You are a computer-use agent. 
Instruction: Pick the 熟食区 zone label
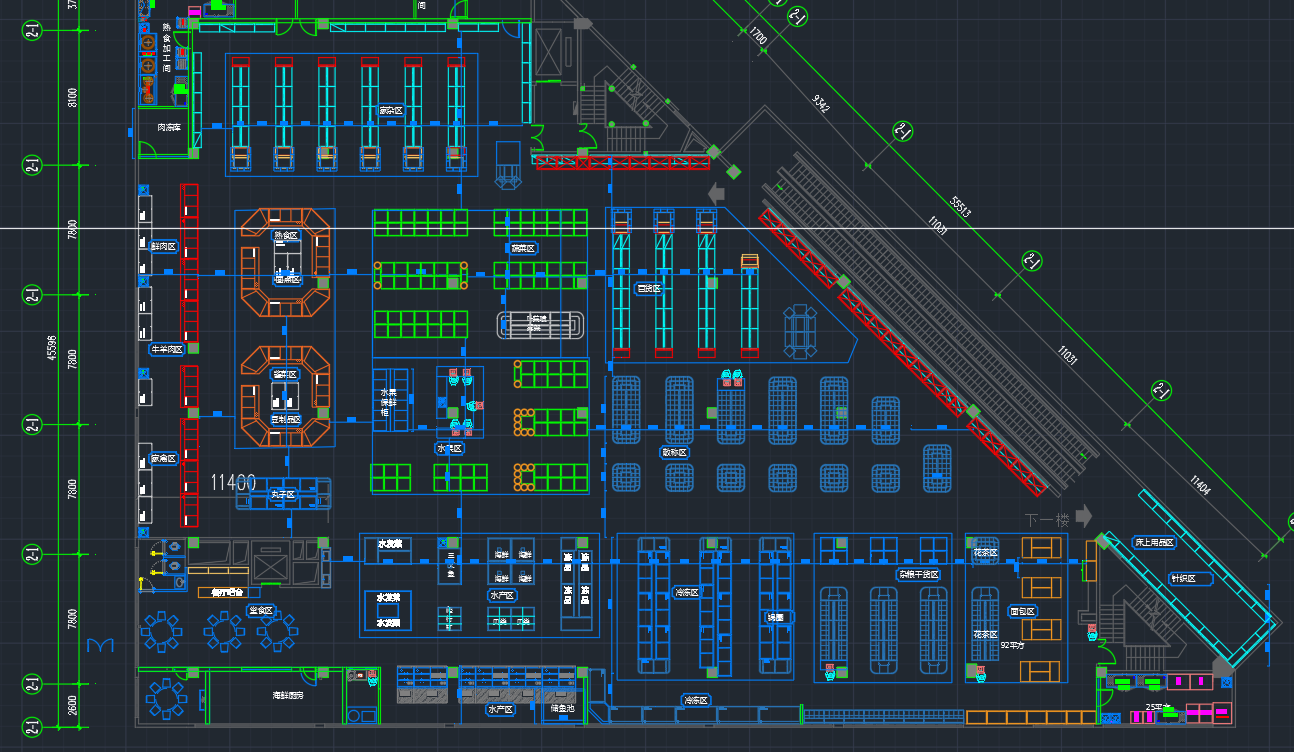click(x=286, y=236)
